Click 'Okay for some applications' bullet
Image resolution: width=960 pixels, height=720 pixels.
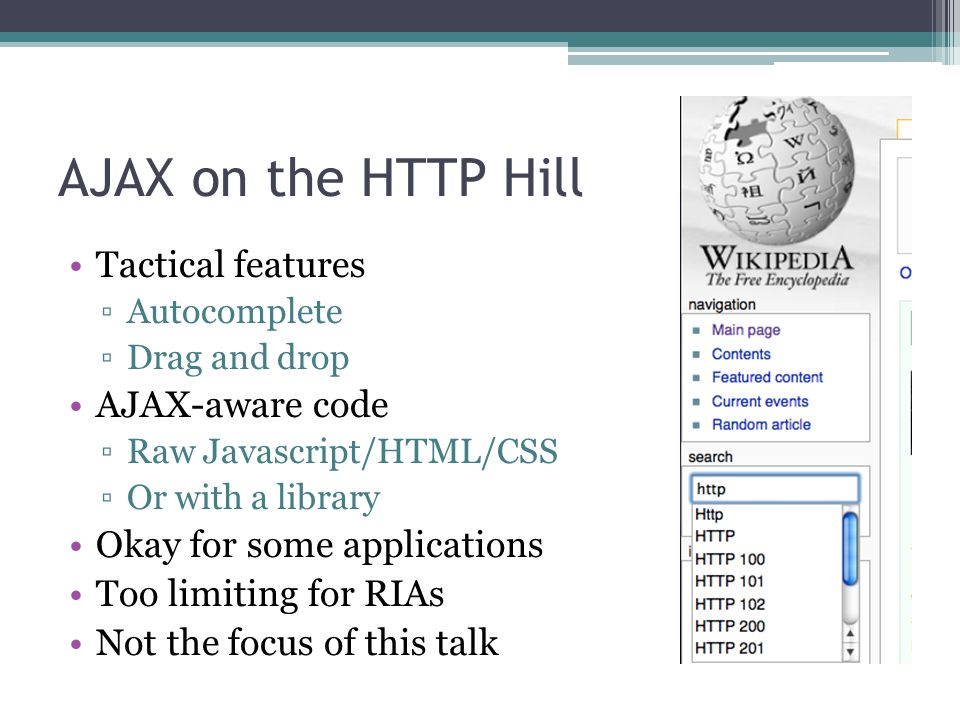click(x=319, y=545)
